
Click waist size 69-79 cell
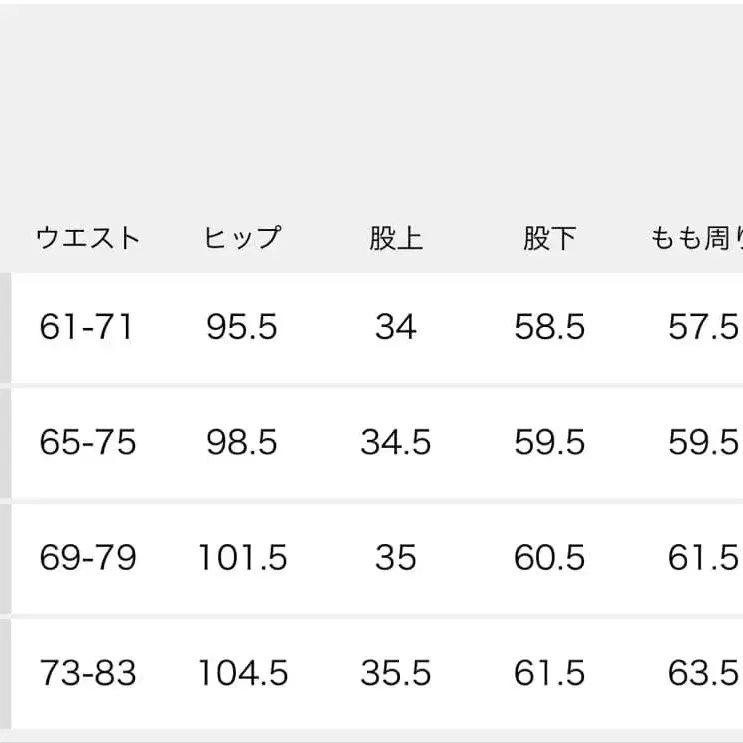pyautogui.click(x=88, y=557)
